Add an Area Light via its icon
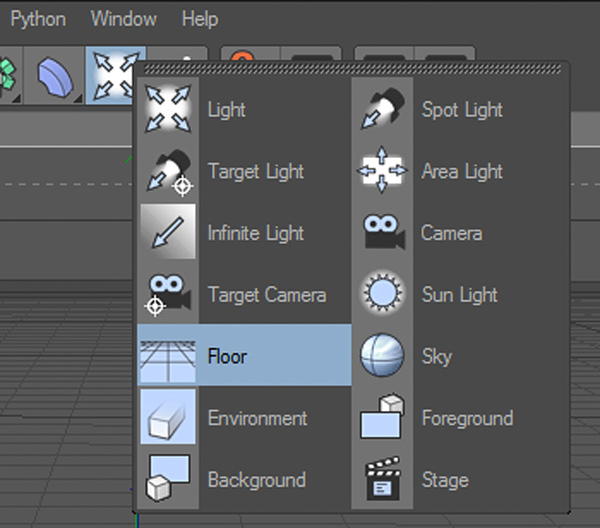600x528 pixels. coord(382,170)
